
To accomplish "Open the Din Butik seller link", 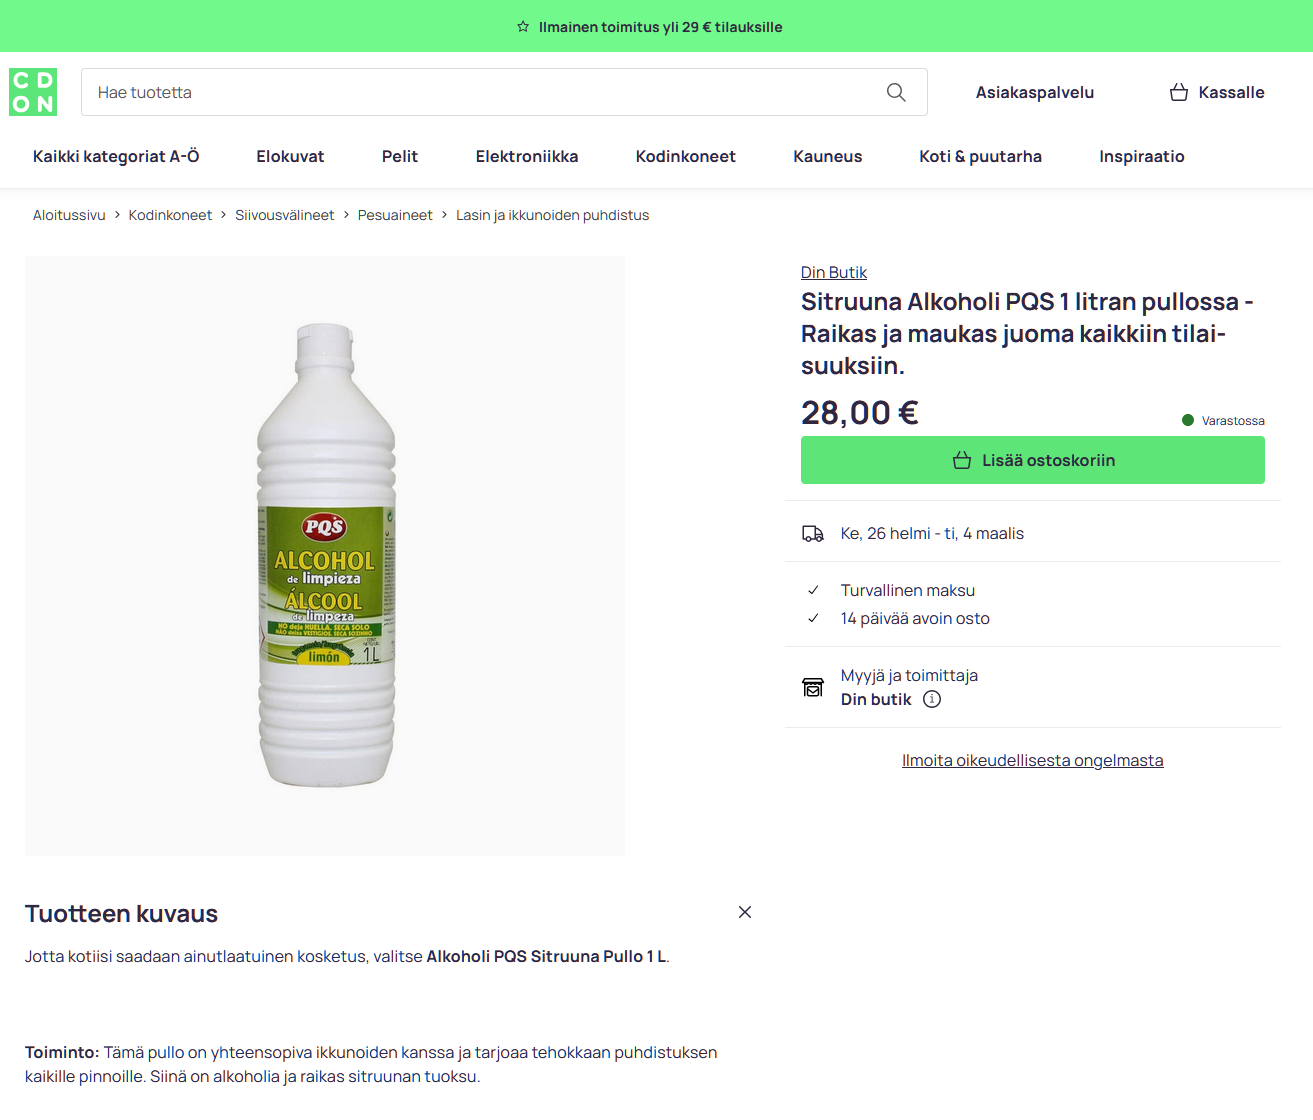I will 833,272.
